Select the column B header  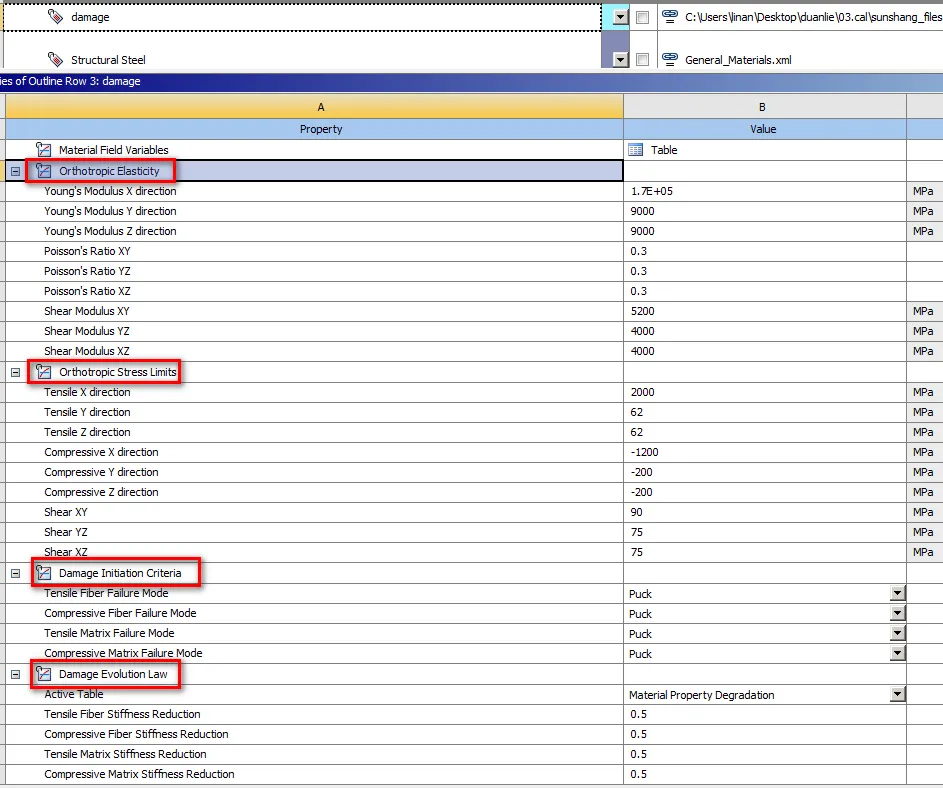coord(763,107)
